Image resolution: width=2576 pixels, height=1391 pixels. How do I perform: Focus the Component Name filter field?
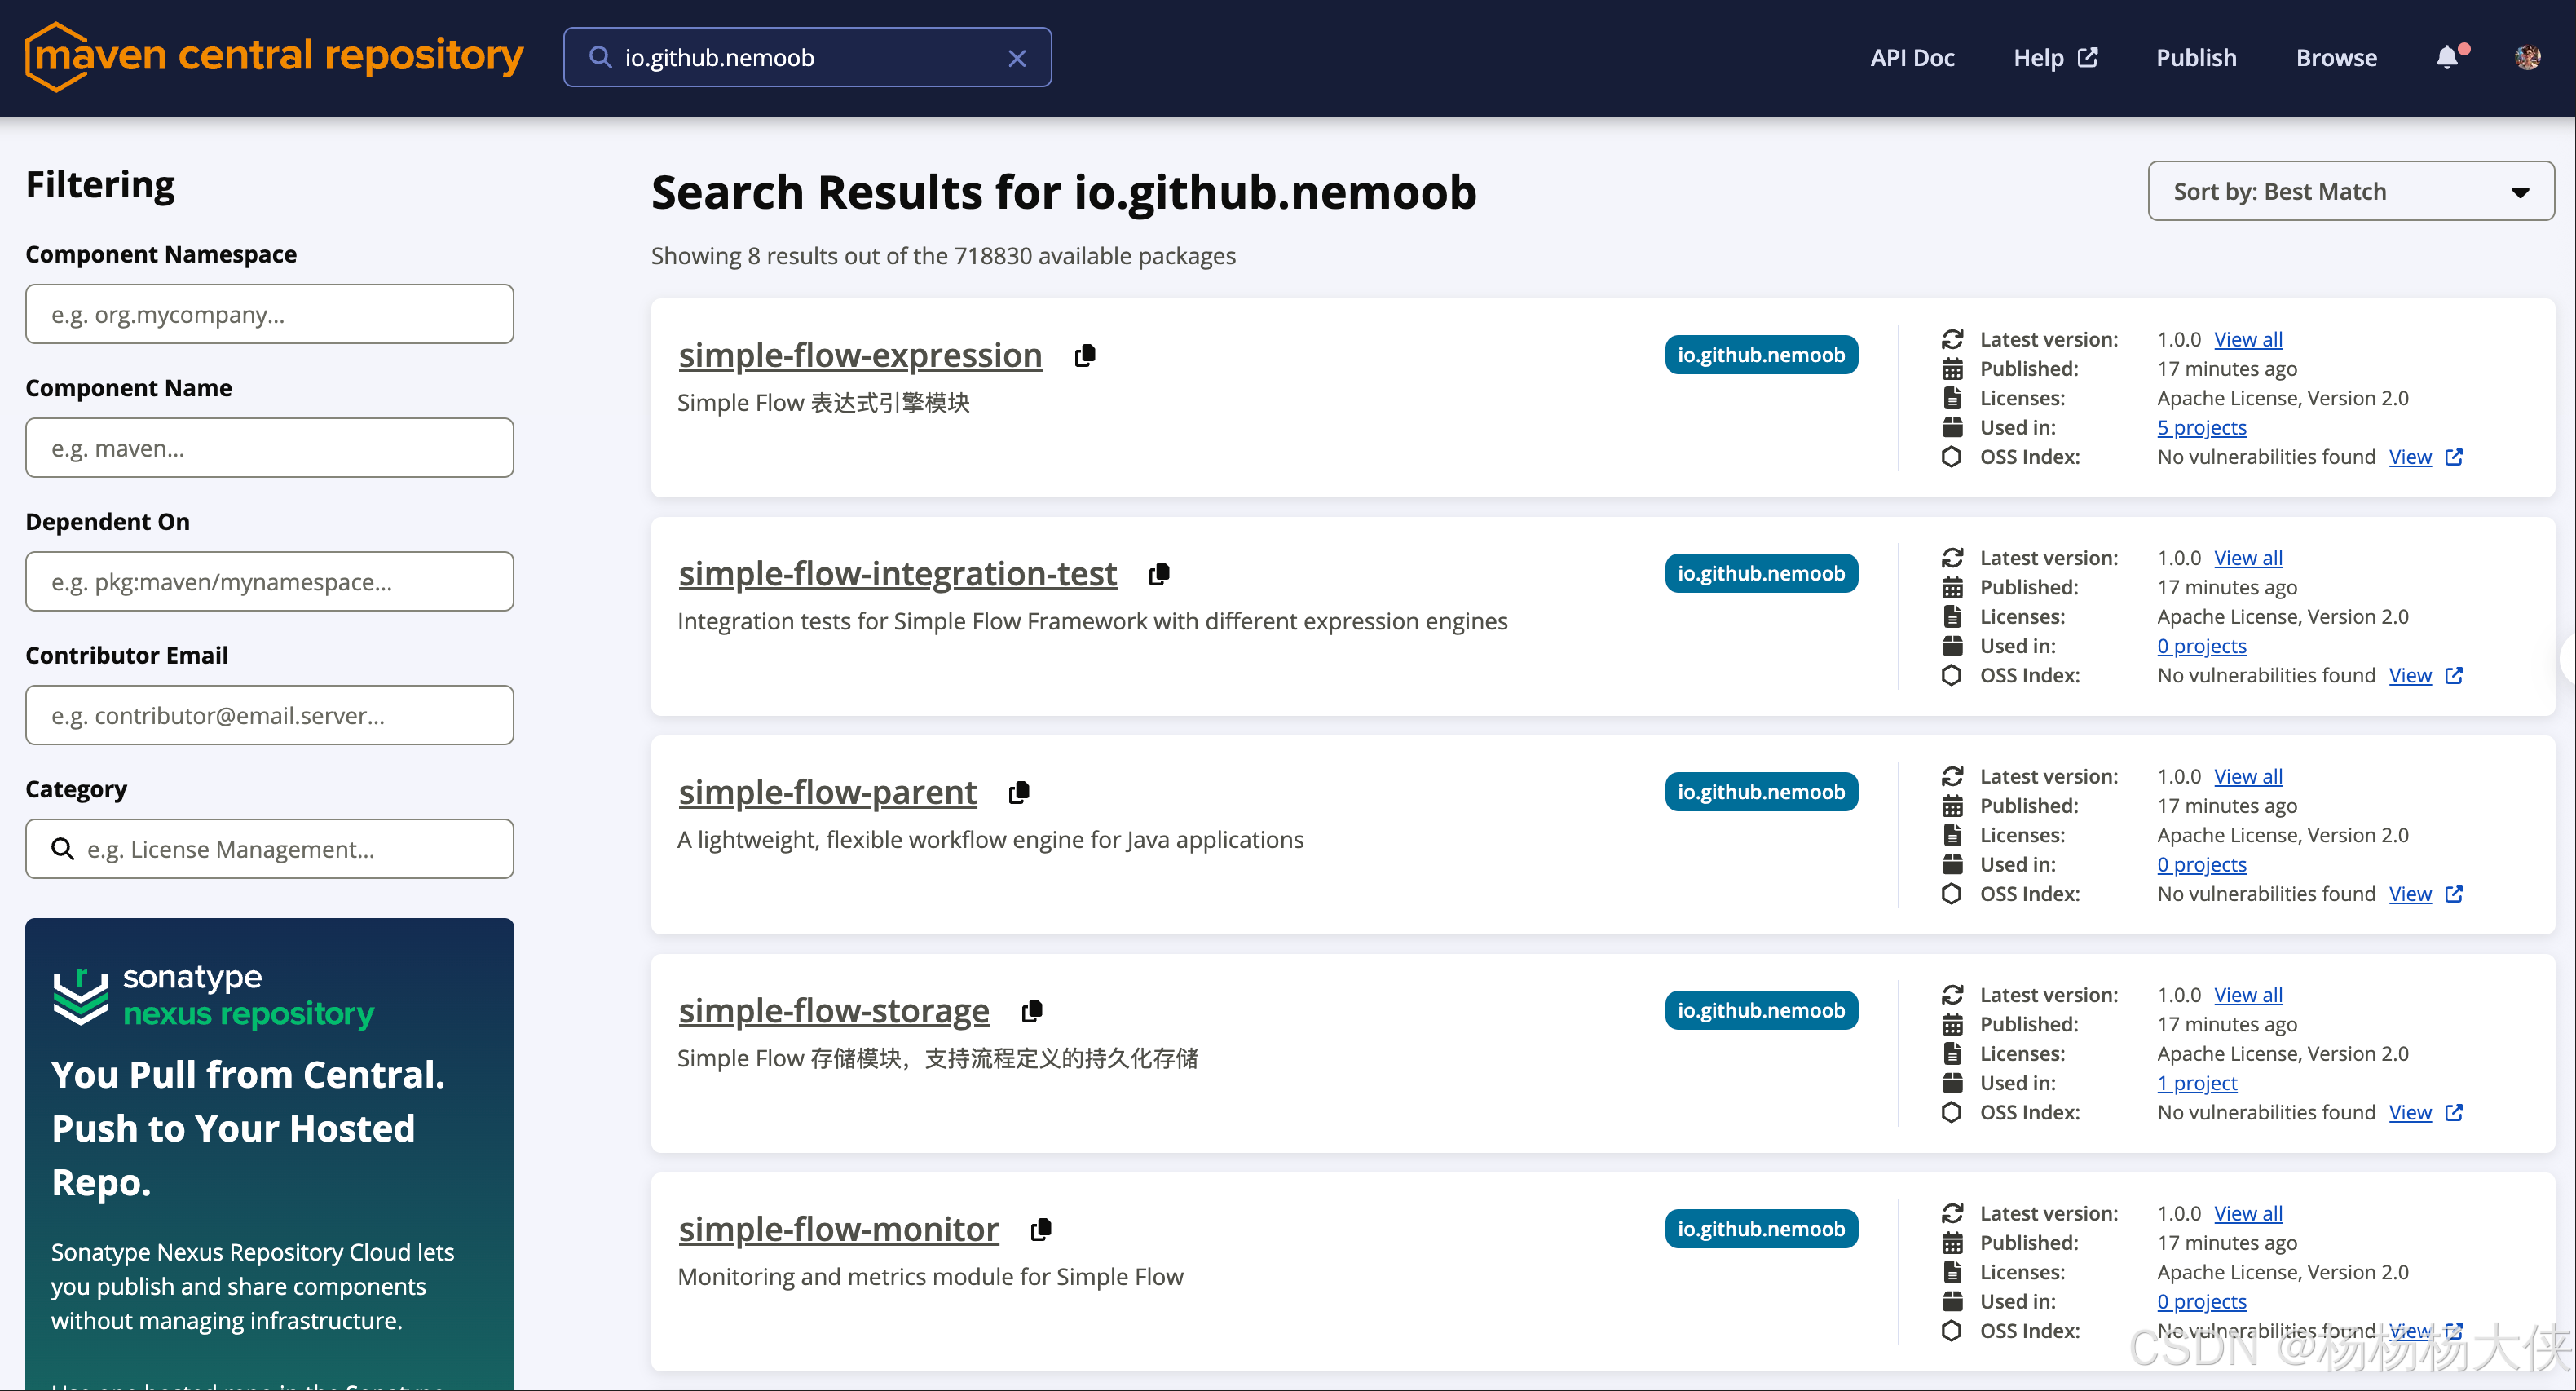click(x=269, y=448)
